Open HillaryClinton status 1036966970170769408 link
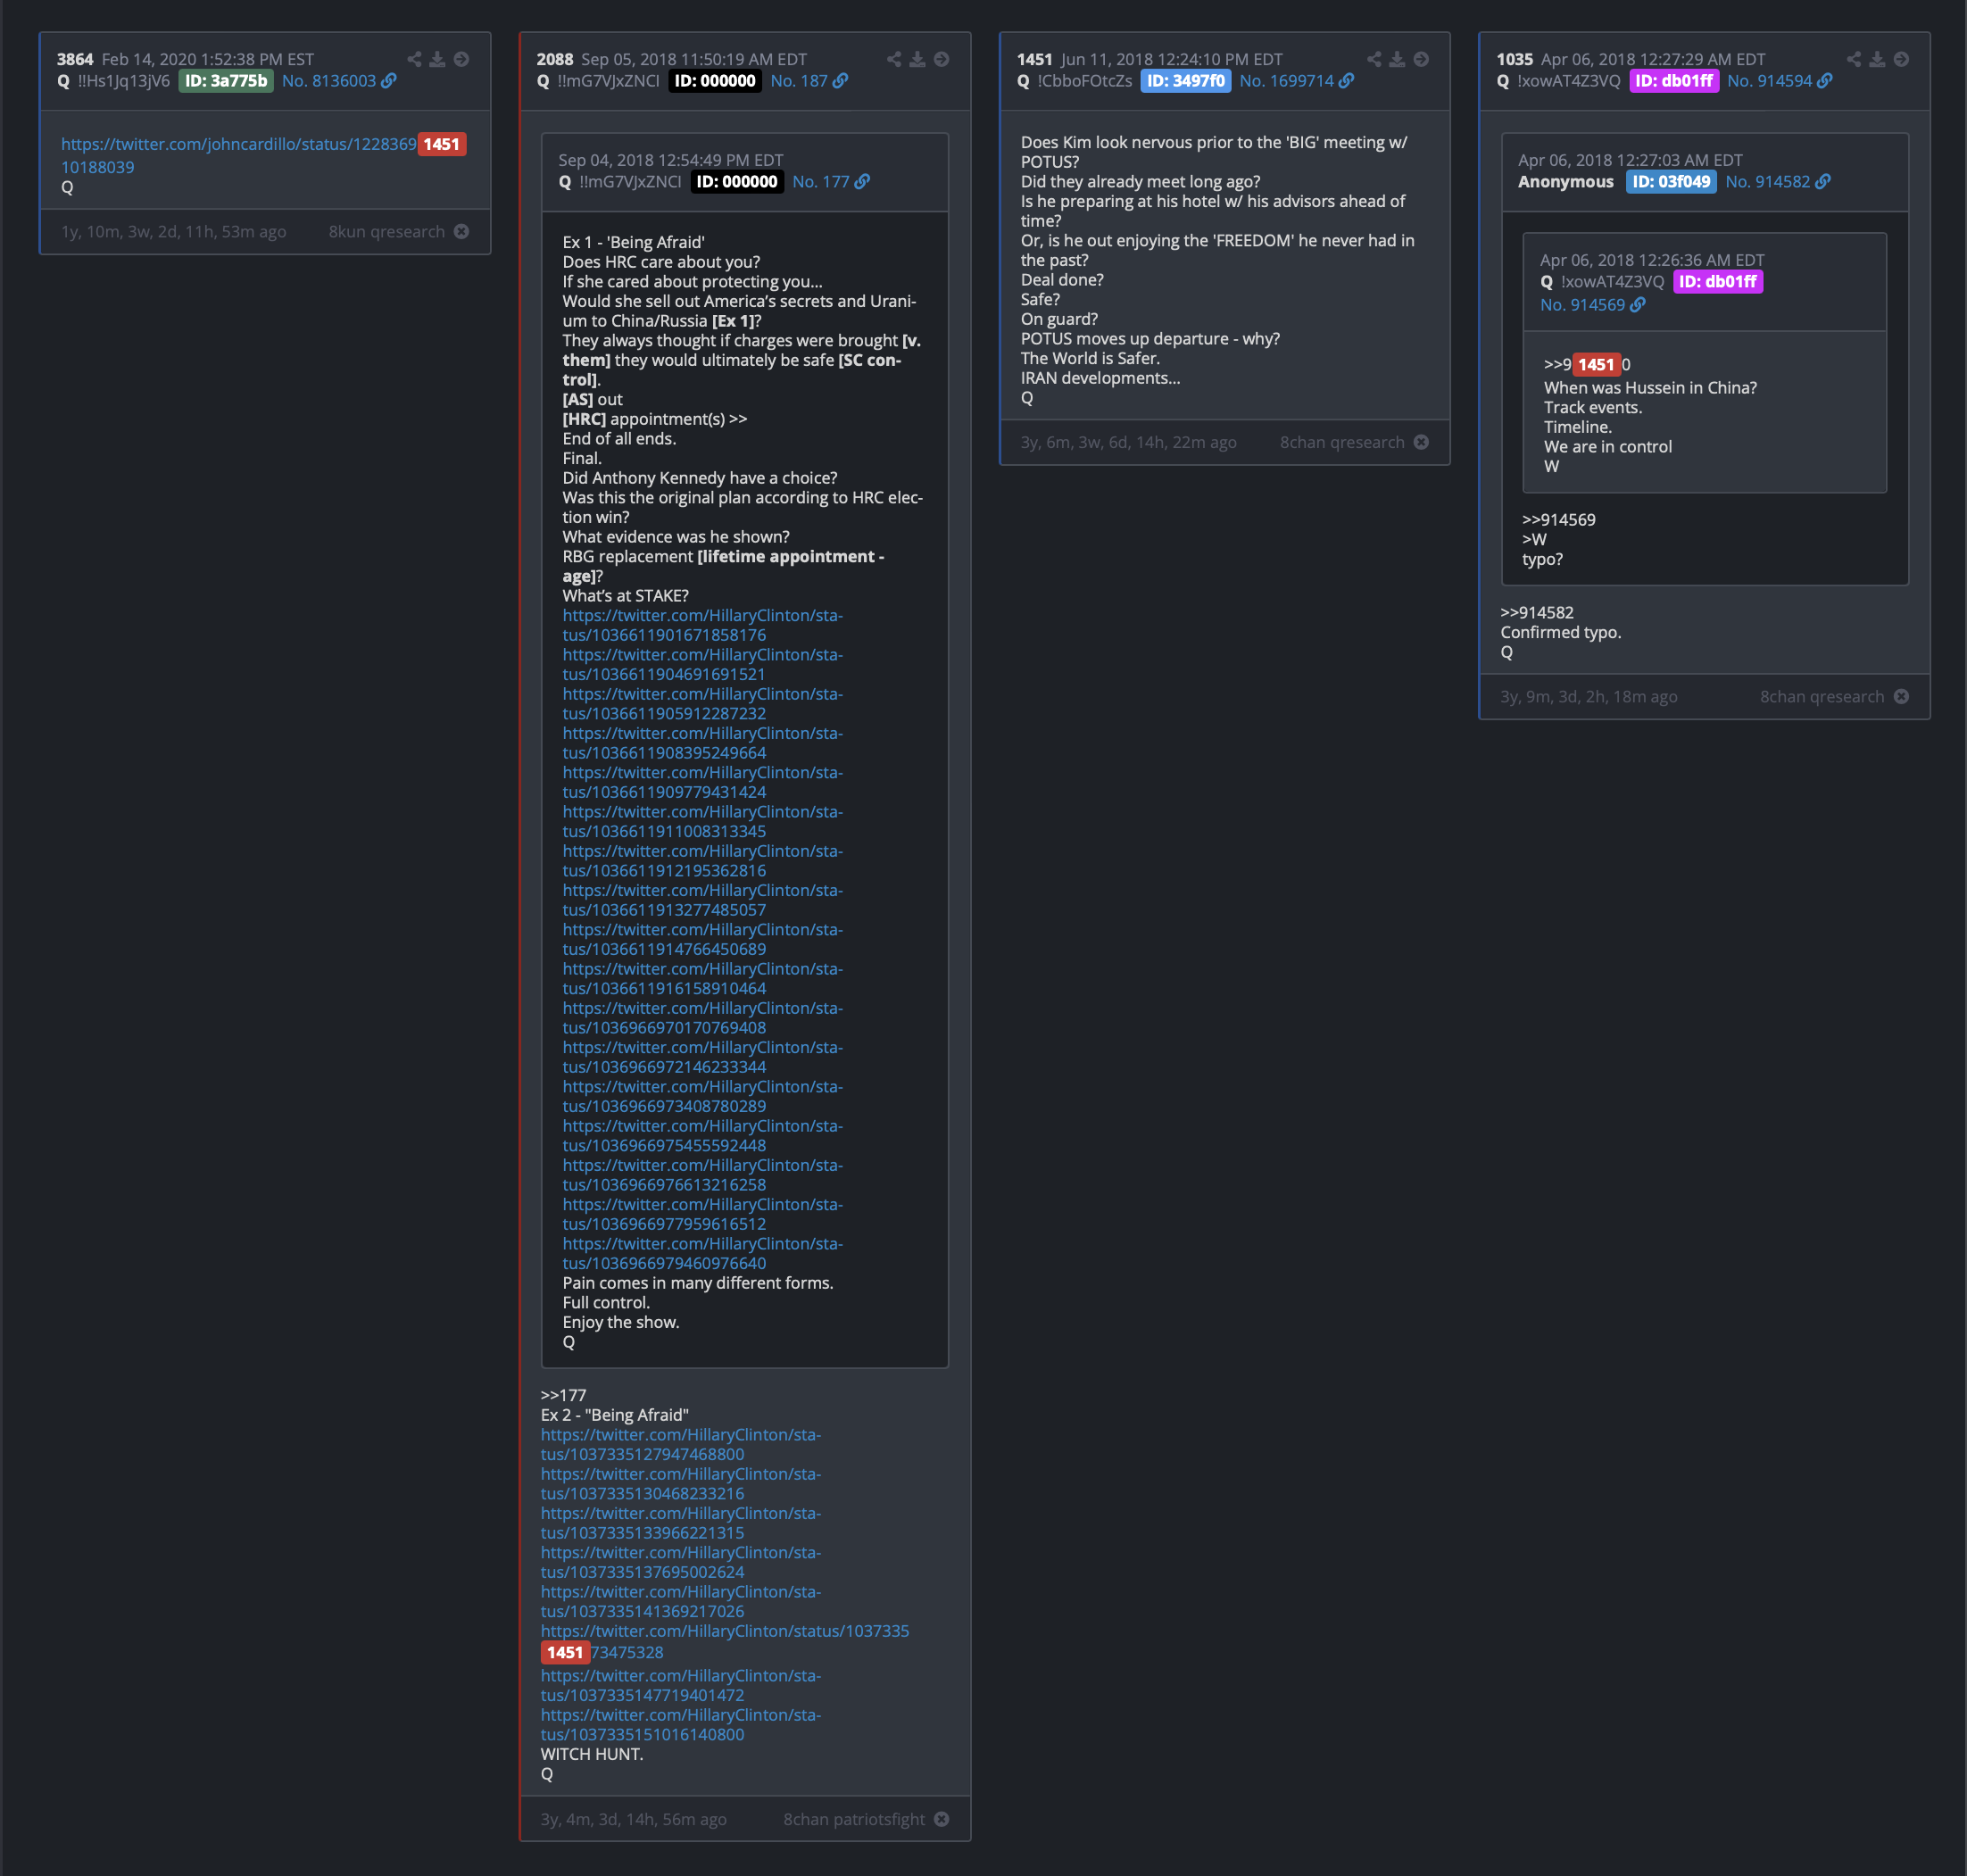The width and height of the screenshot is (1967, 1876). point(702,1018)
